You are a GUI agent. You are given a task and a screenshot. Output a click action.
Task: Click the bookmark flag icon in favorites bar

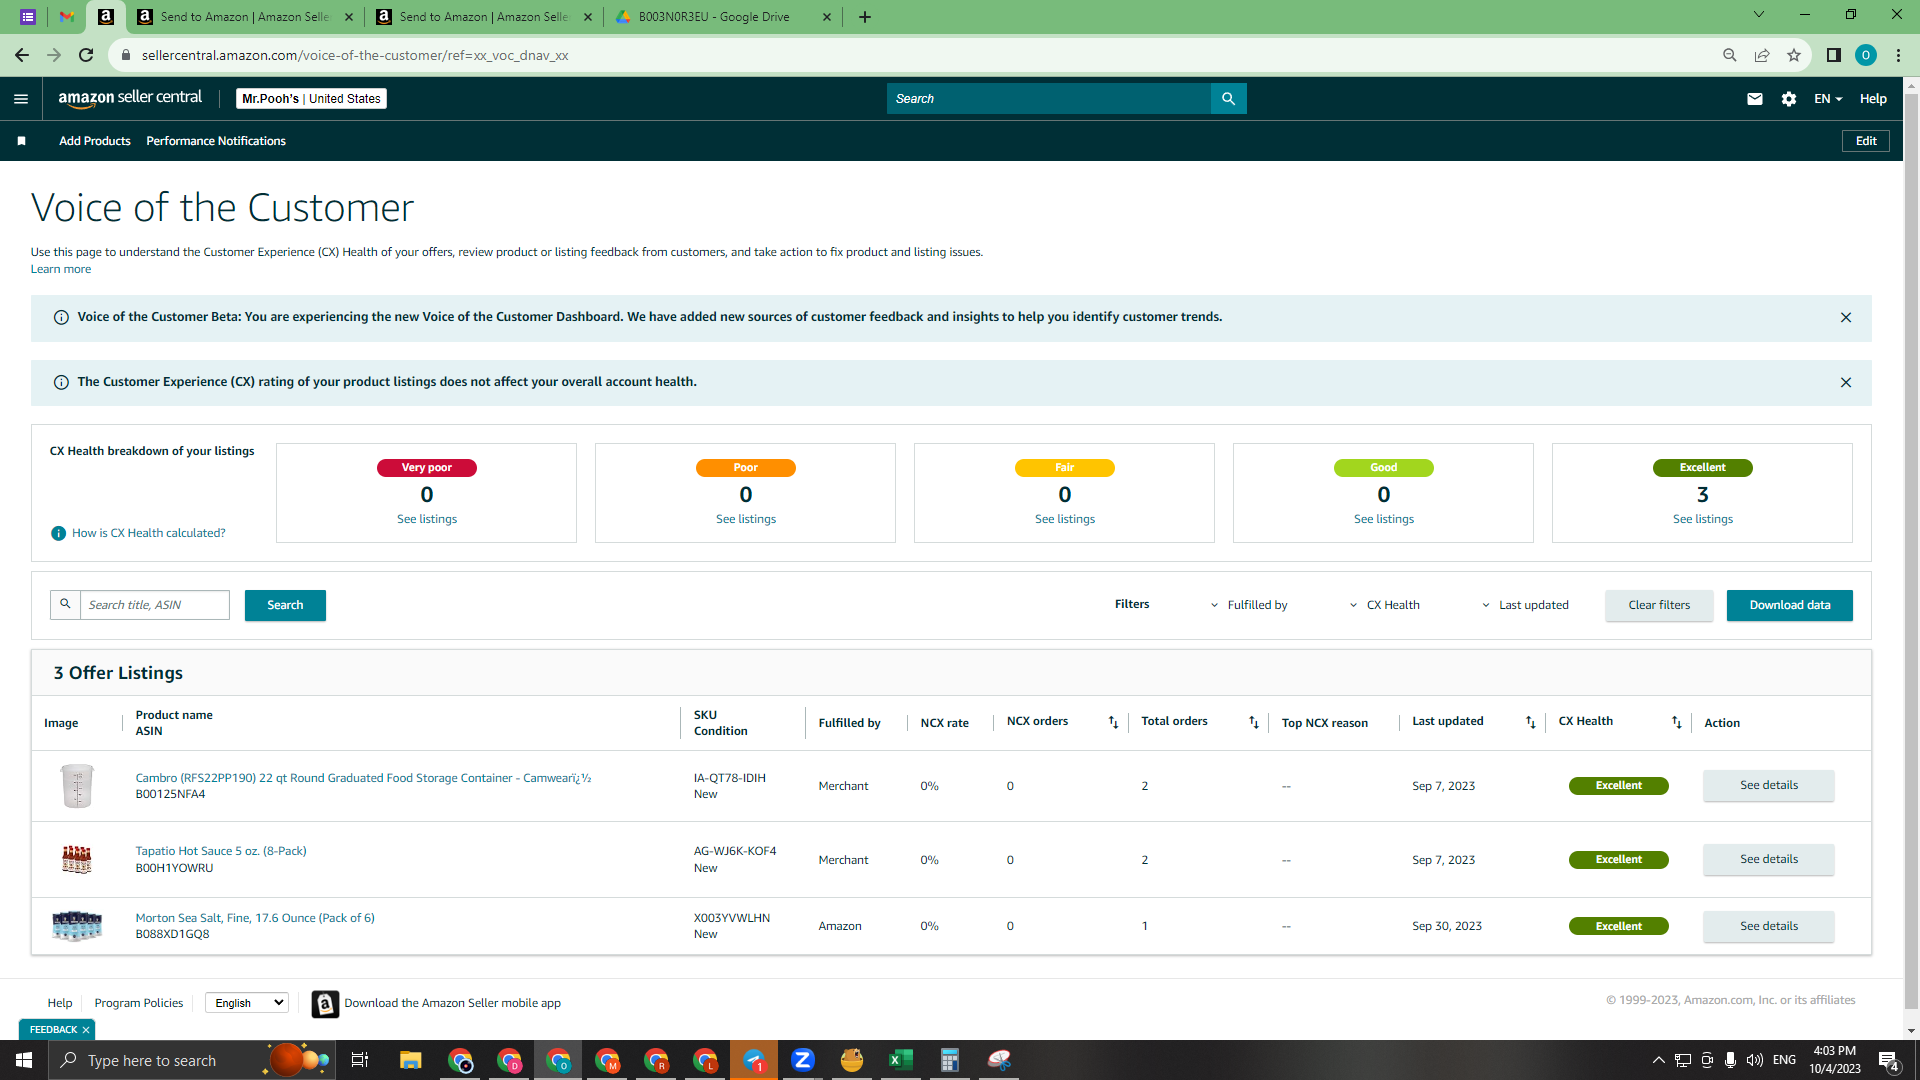pos(21,141)
